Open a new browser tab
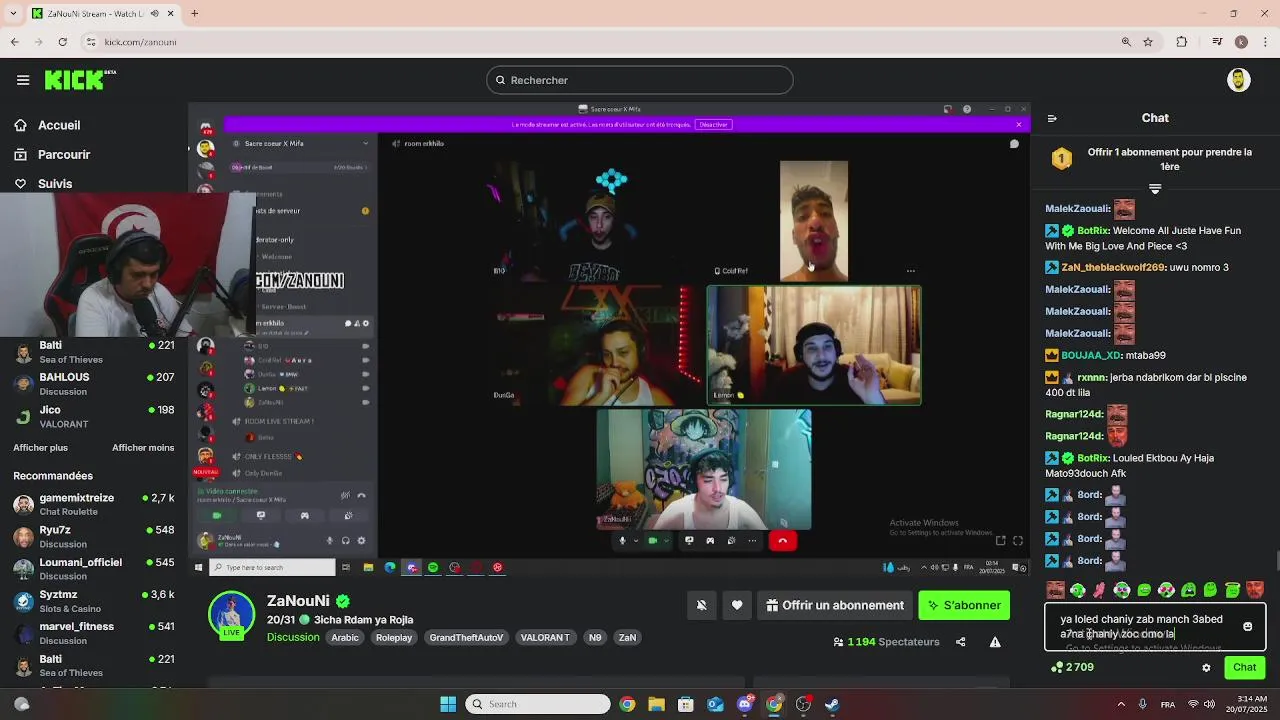The height and width of the screenshot is (720, 1280). 194,13
